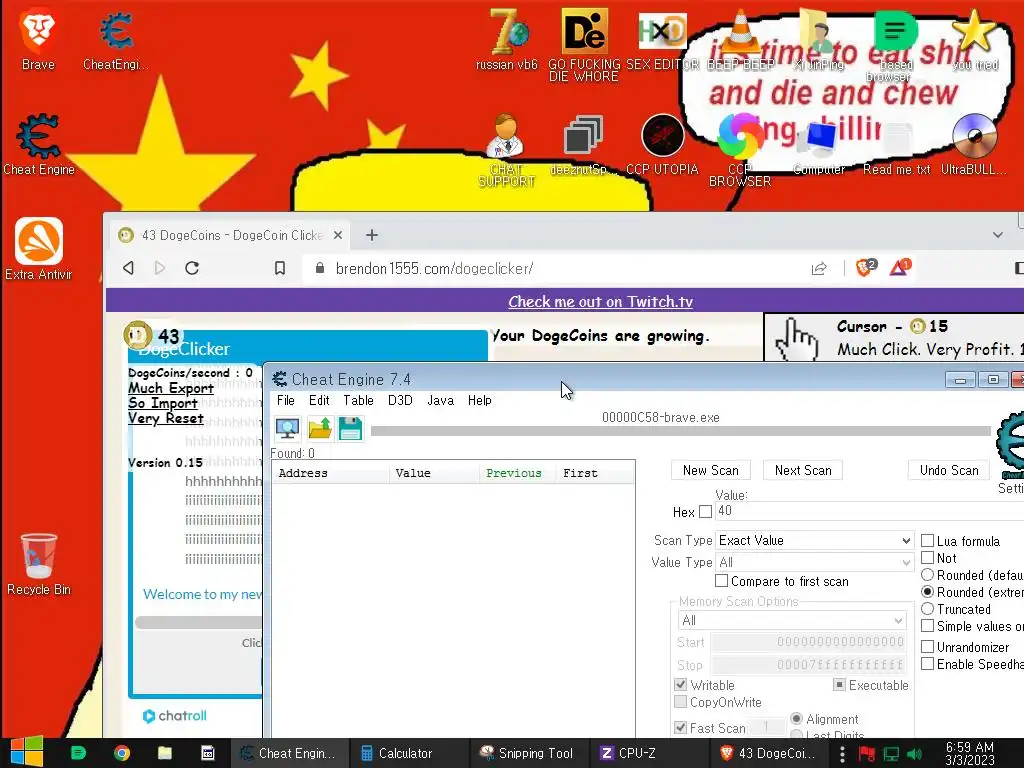Open the Computer desktop icon
Screen dimensions: 1024x768
(x=819, y=144)
